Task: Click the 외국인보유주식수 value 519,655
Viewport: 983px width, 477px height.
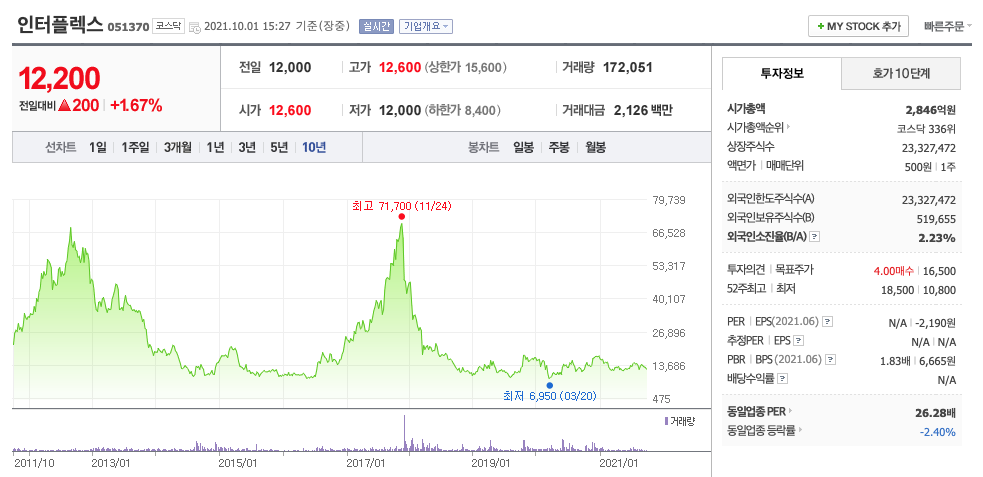Action: 935,219
